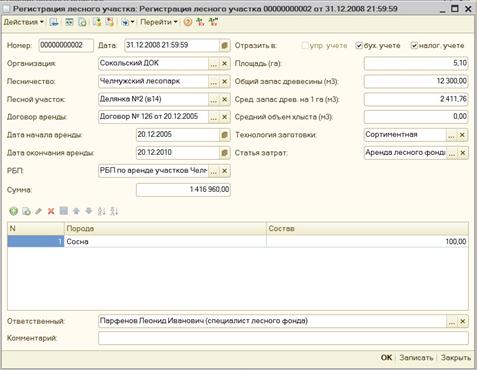Open the calendar for Дата начала аренды
477x370 pixels.
[224, 135]
